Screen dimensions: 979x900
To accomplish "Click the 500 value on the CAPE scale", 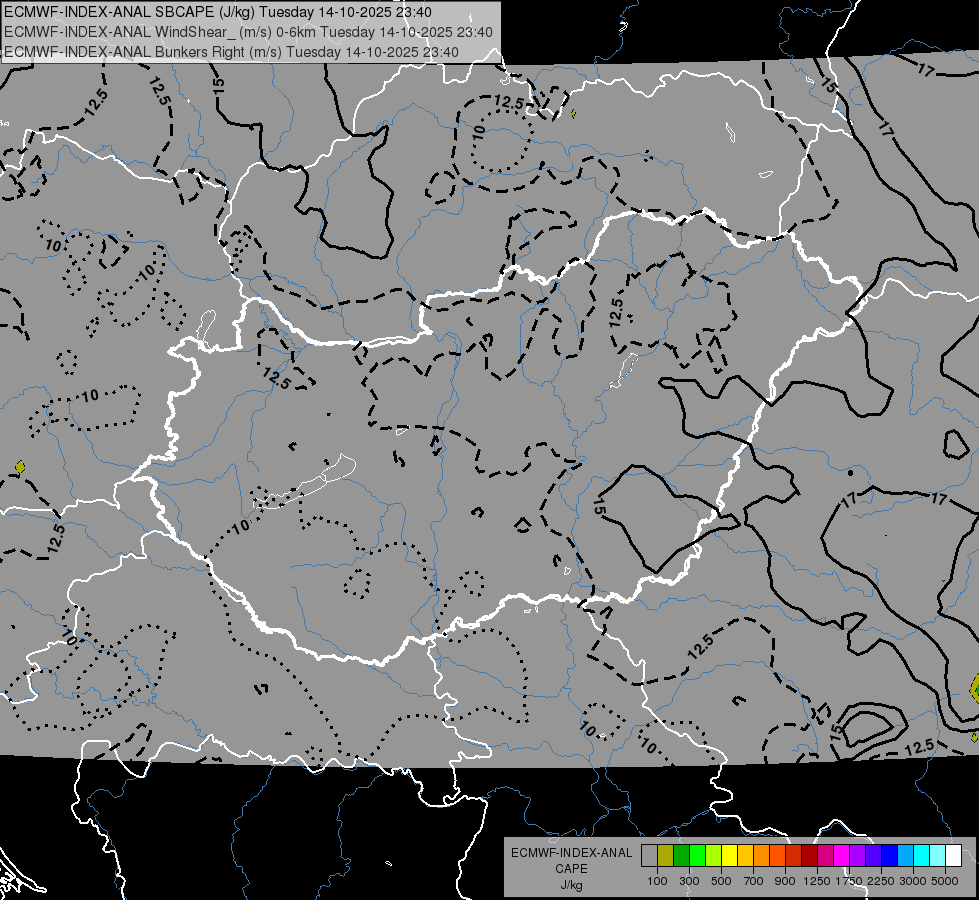I will (721, 881).
